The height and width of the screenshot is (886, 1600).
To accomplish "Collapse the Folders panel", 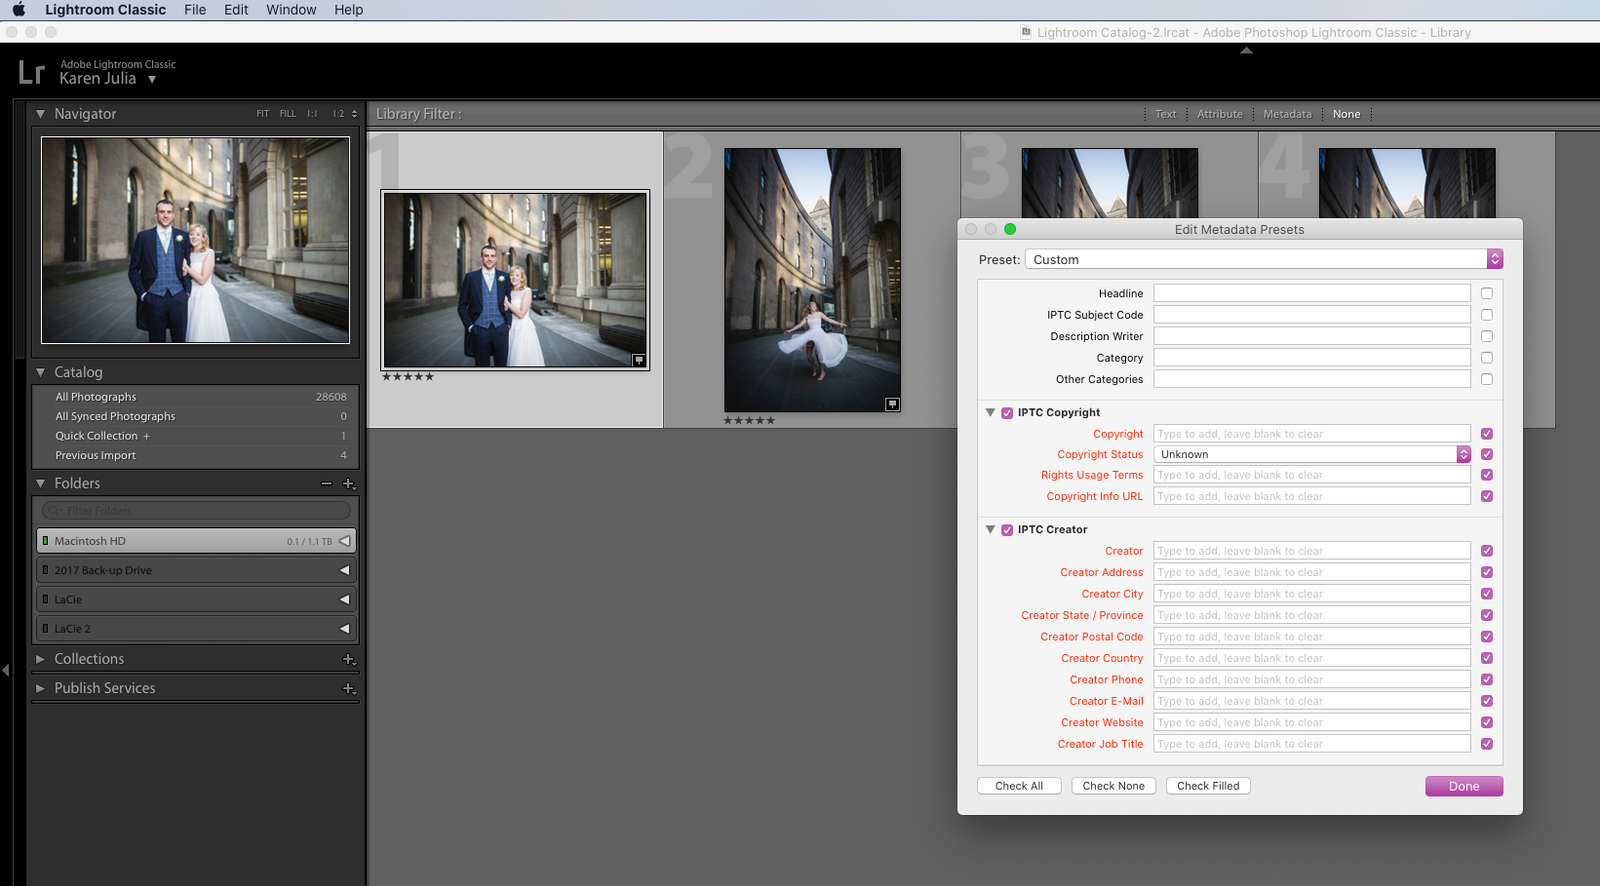I will click(x=40, y=483).
